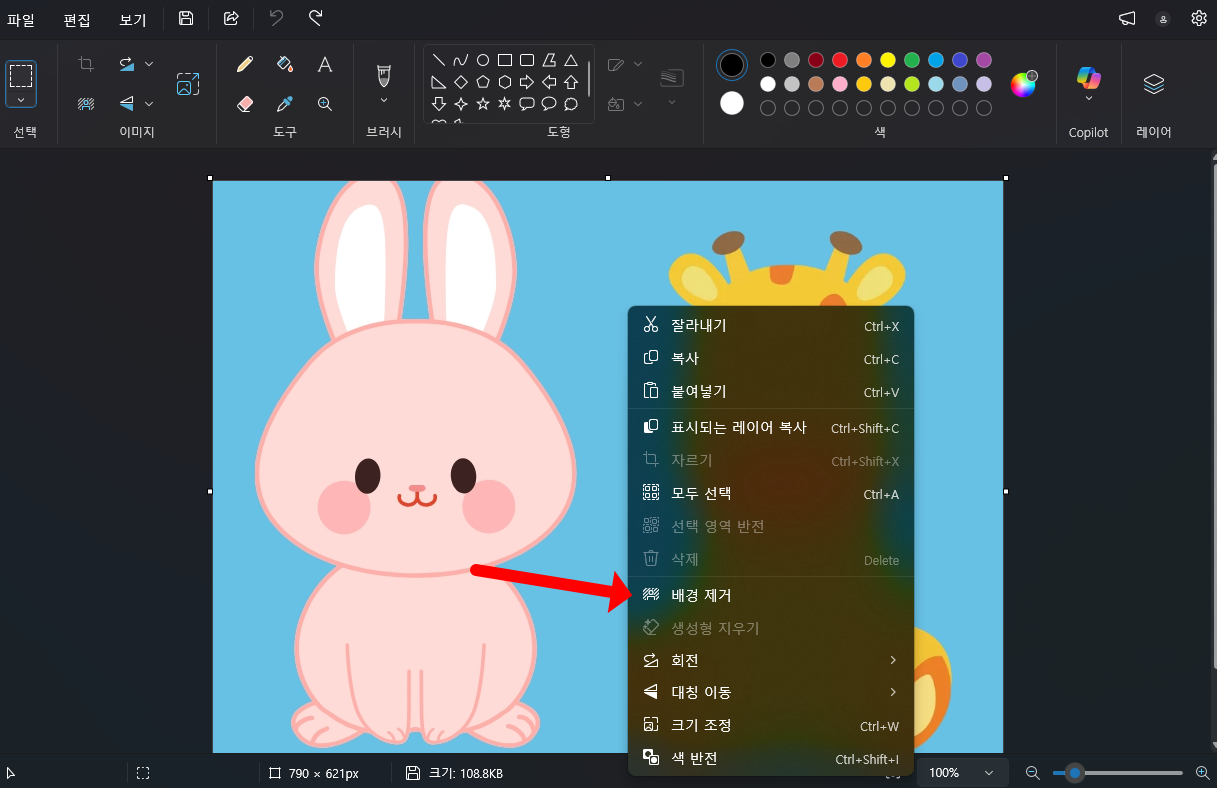Open the 파일 menu

pos(21,18)
